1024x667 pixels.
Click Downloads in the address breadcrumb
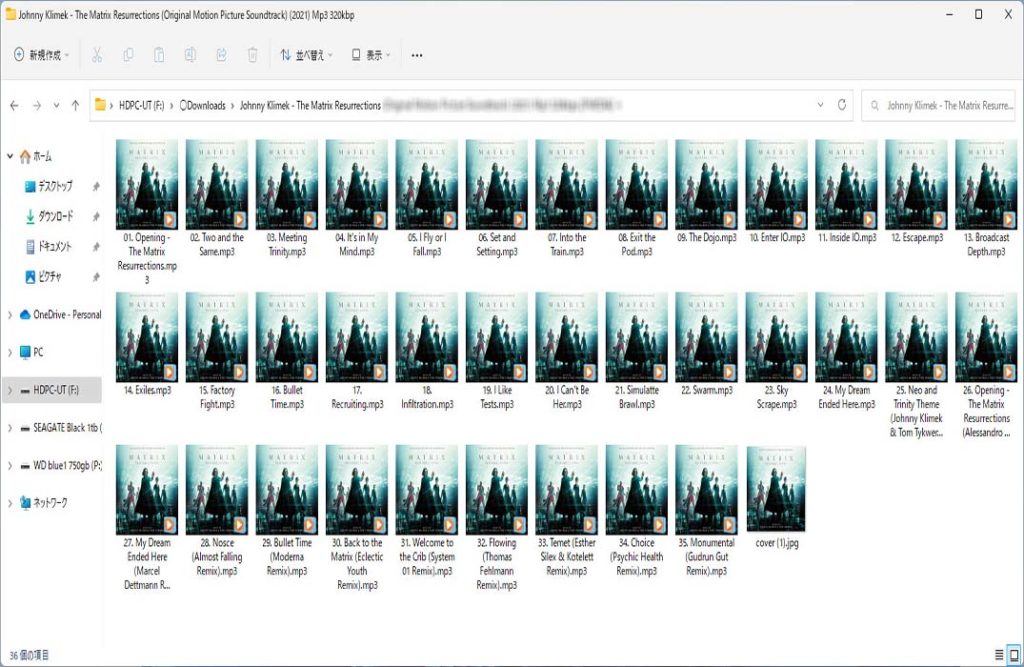point(205,105)
